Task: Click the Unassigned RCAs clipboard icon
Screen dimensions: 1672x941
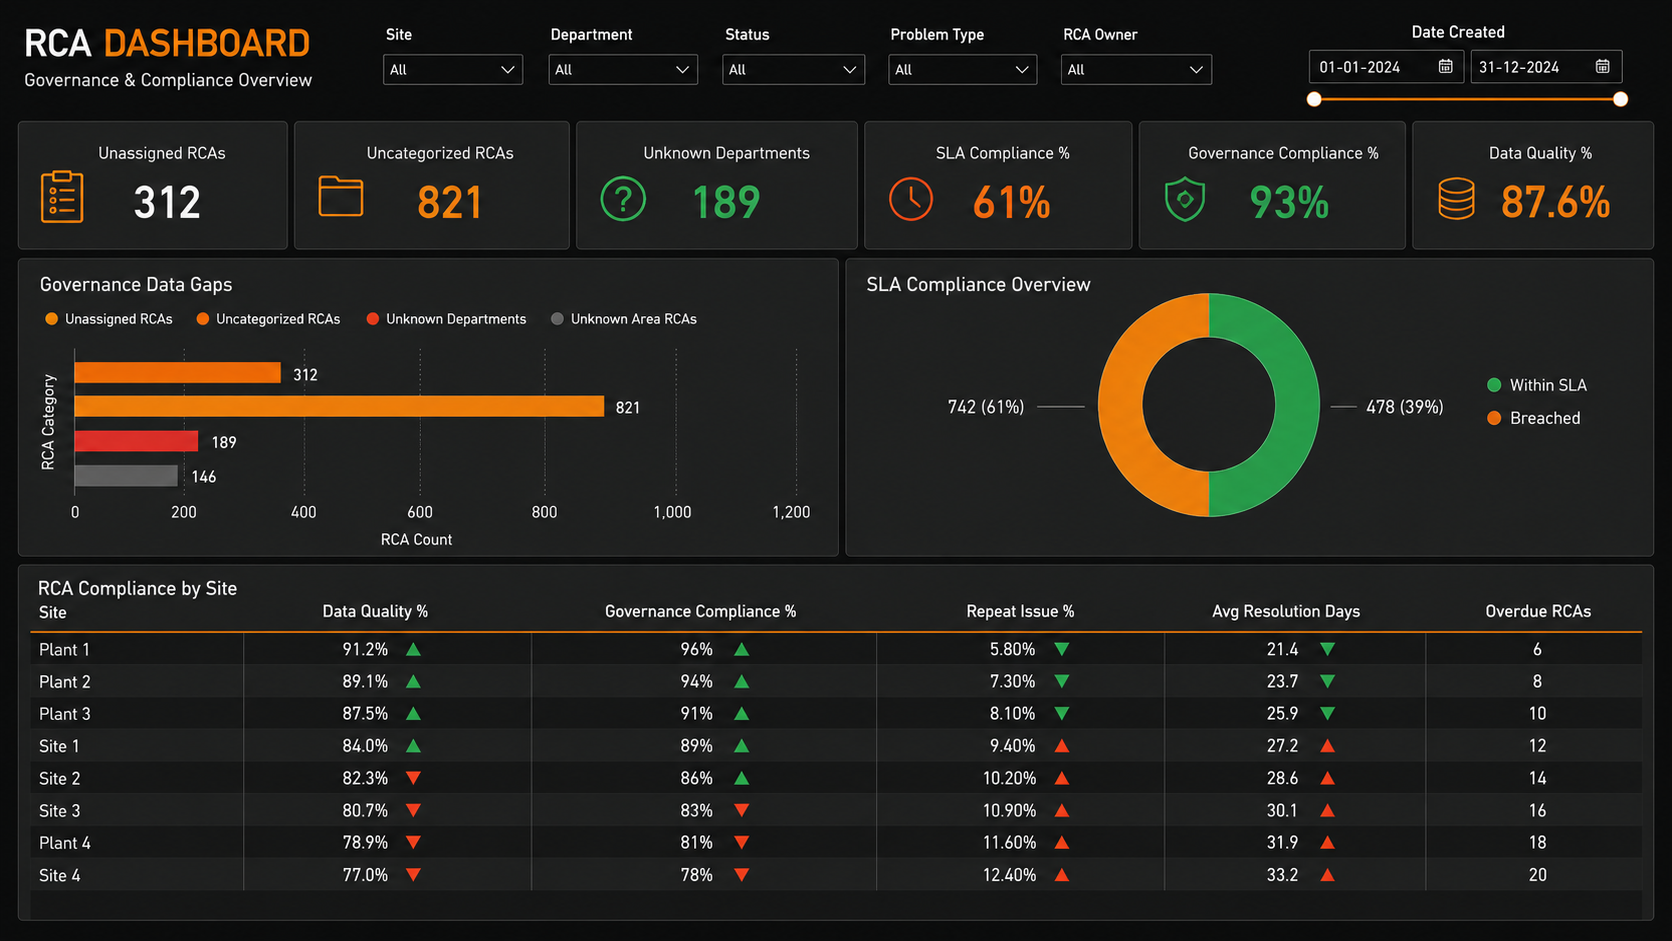Action: pos(62,197)
